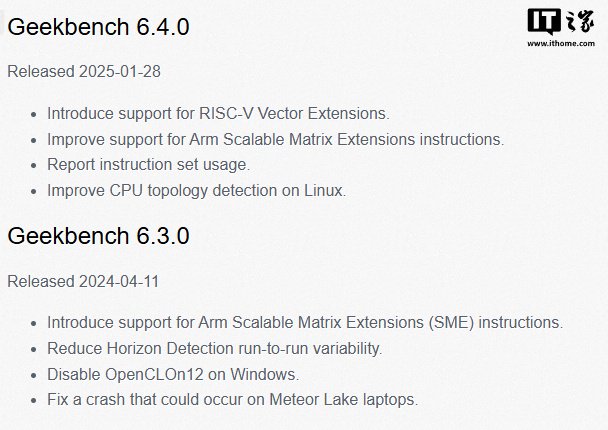Select the Released 2024-04-11 date line
This screenshot has height=430, width=608.
coord(83,281)
